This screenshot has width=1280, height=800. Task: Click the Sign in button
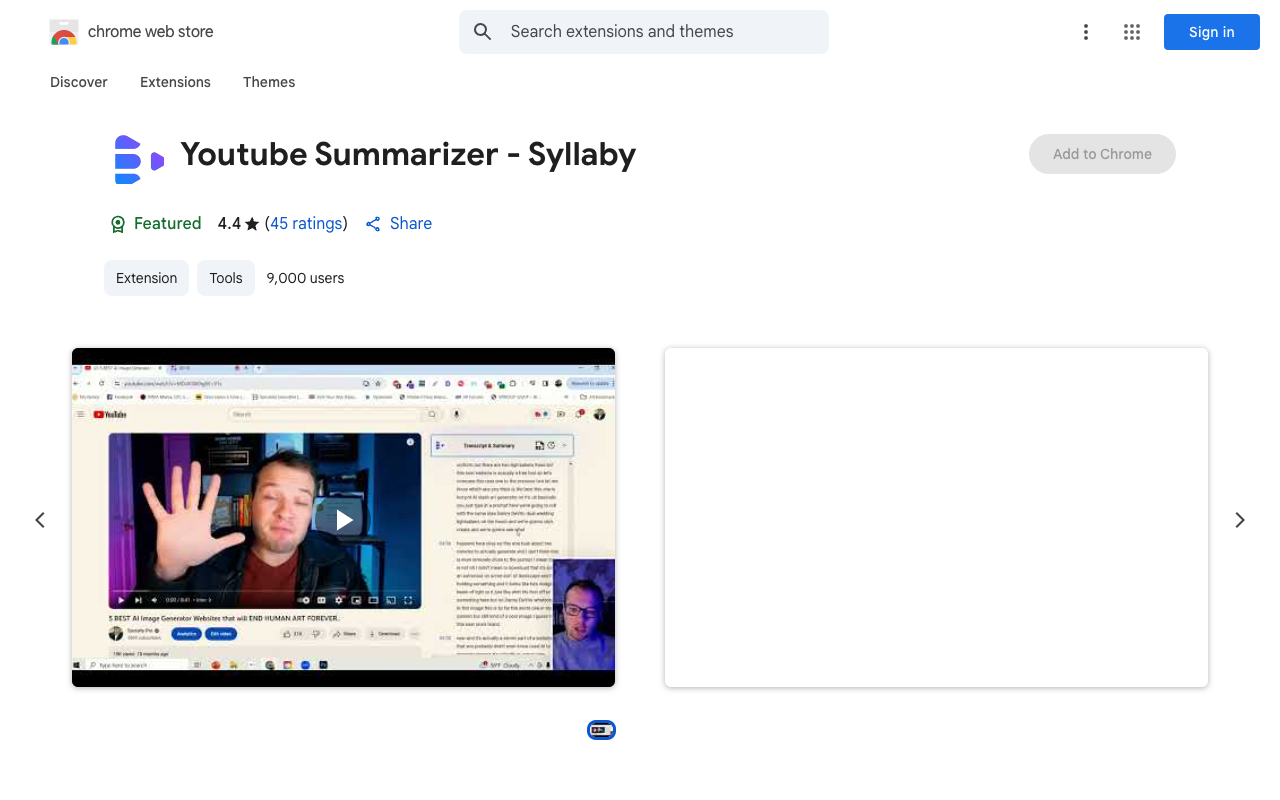click(x=1212, y=32)
